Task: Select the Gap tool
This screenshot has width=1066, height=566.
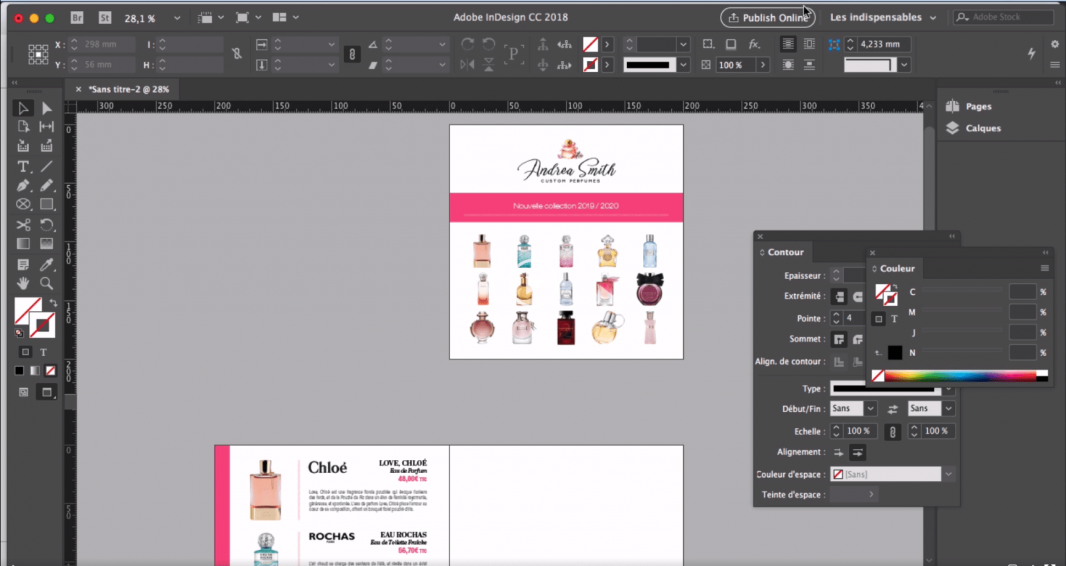Action: pos(46,126)
